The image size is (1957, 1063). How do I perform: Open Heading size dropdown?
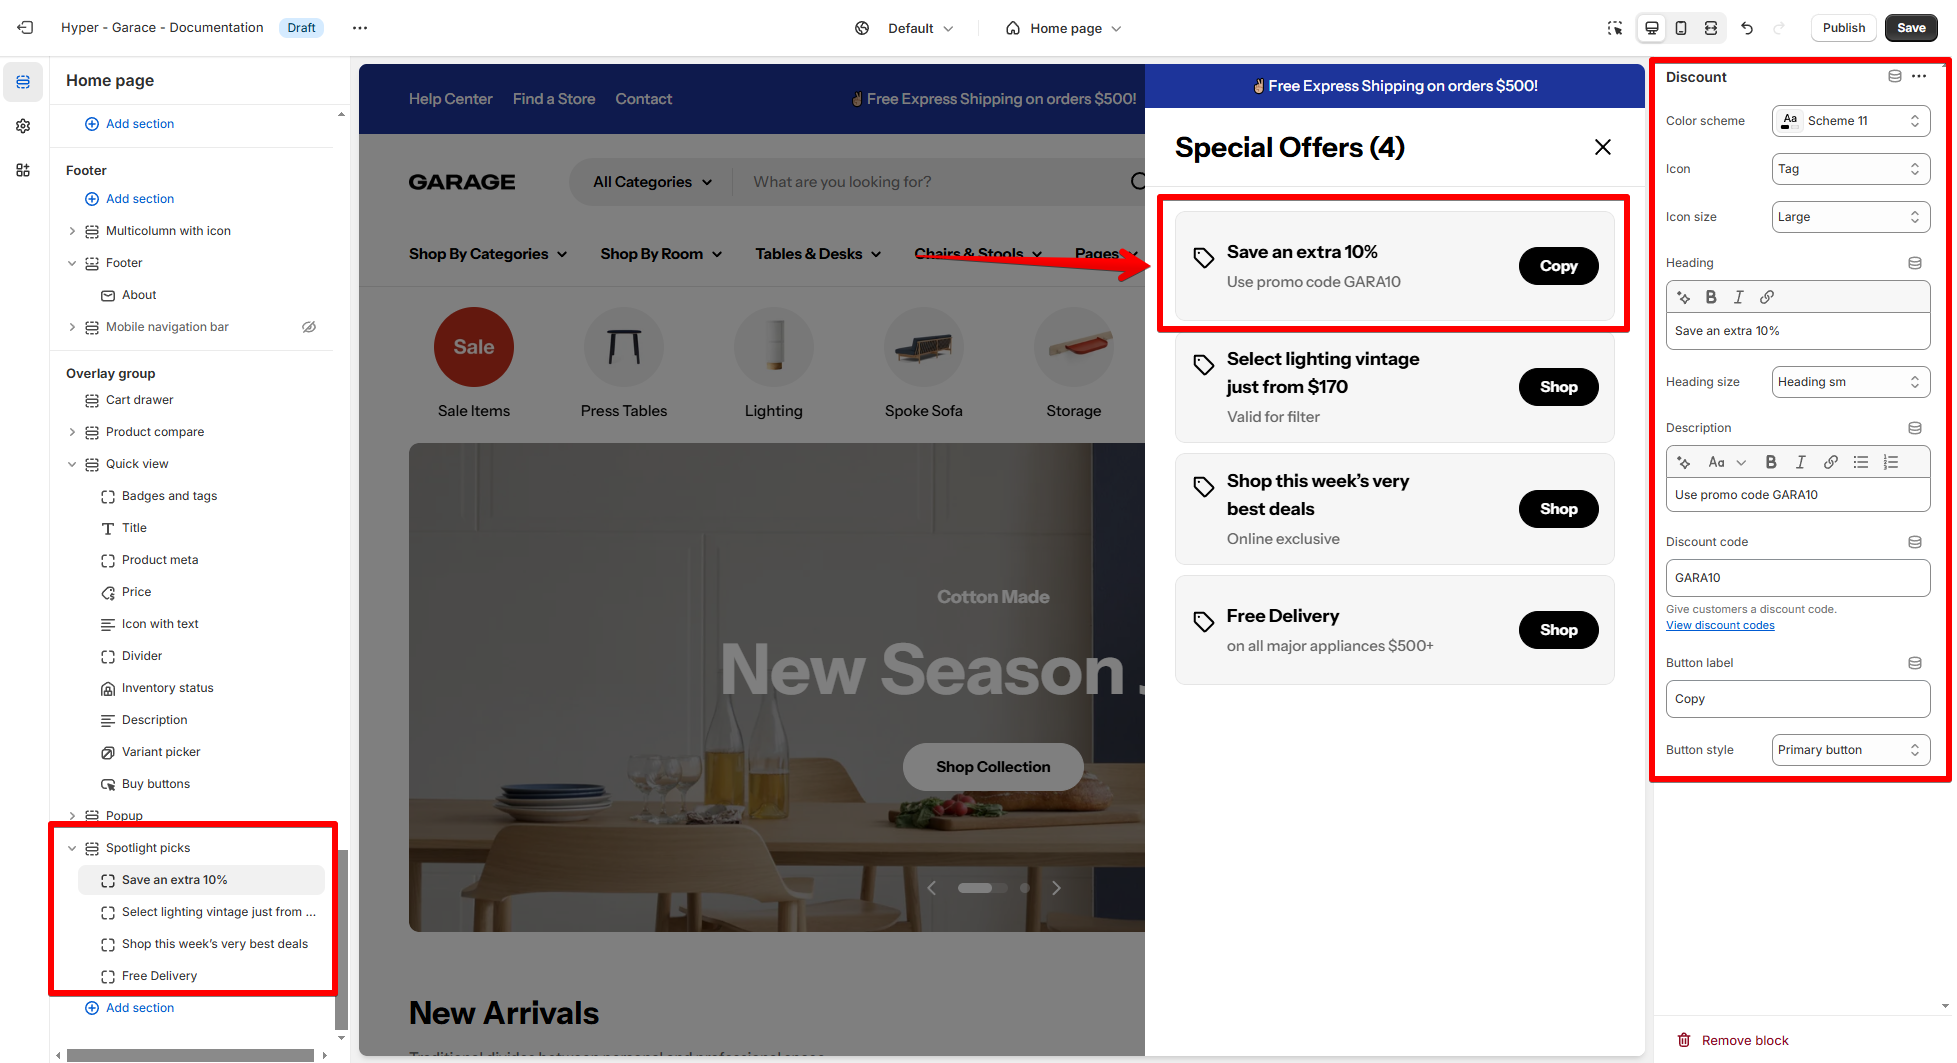point(1851,382)
